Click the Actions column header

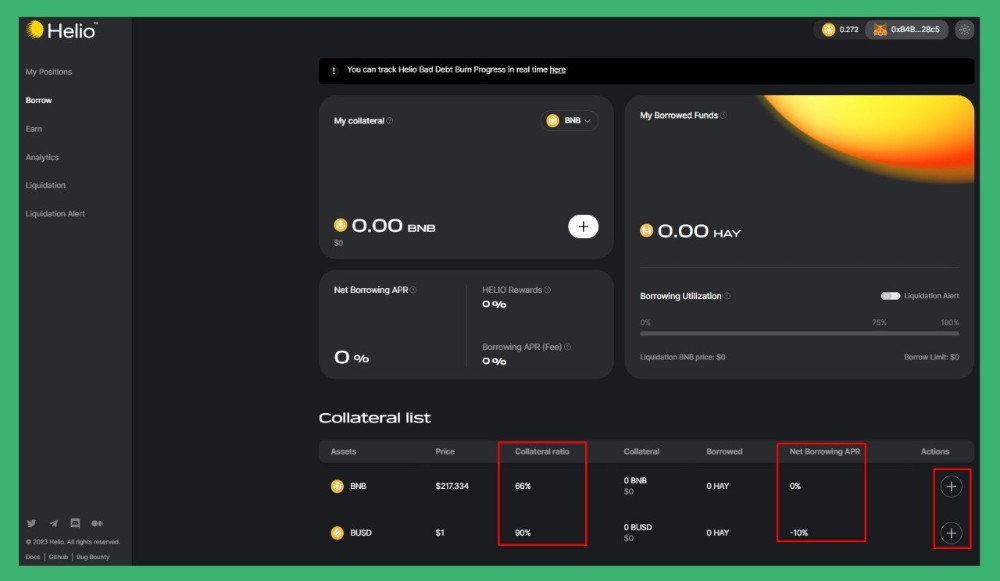point(935,452)
